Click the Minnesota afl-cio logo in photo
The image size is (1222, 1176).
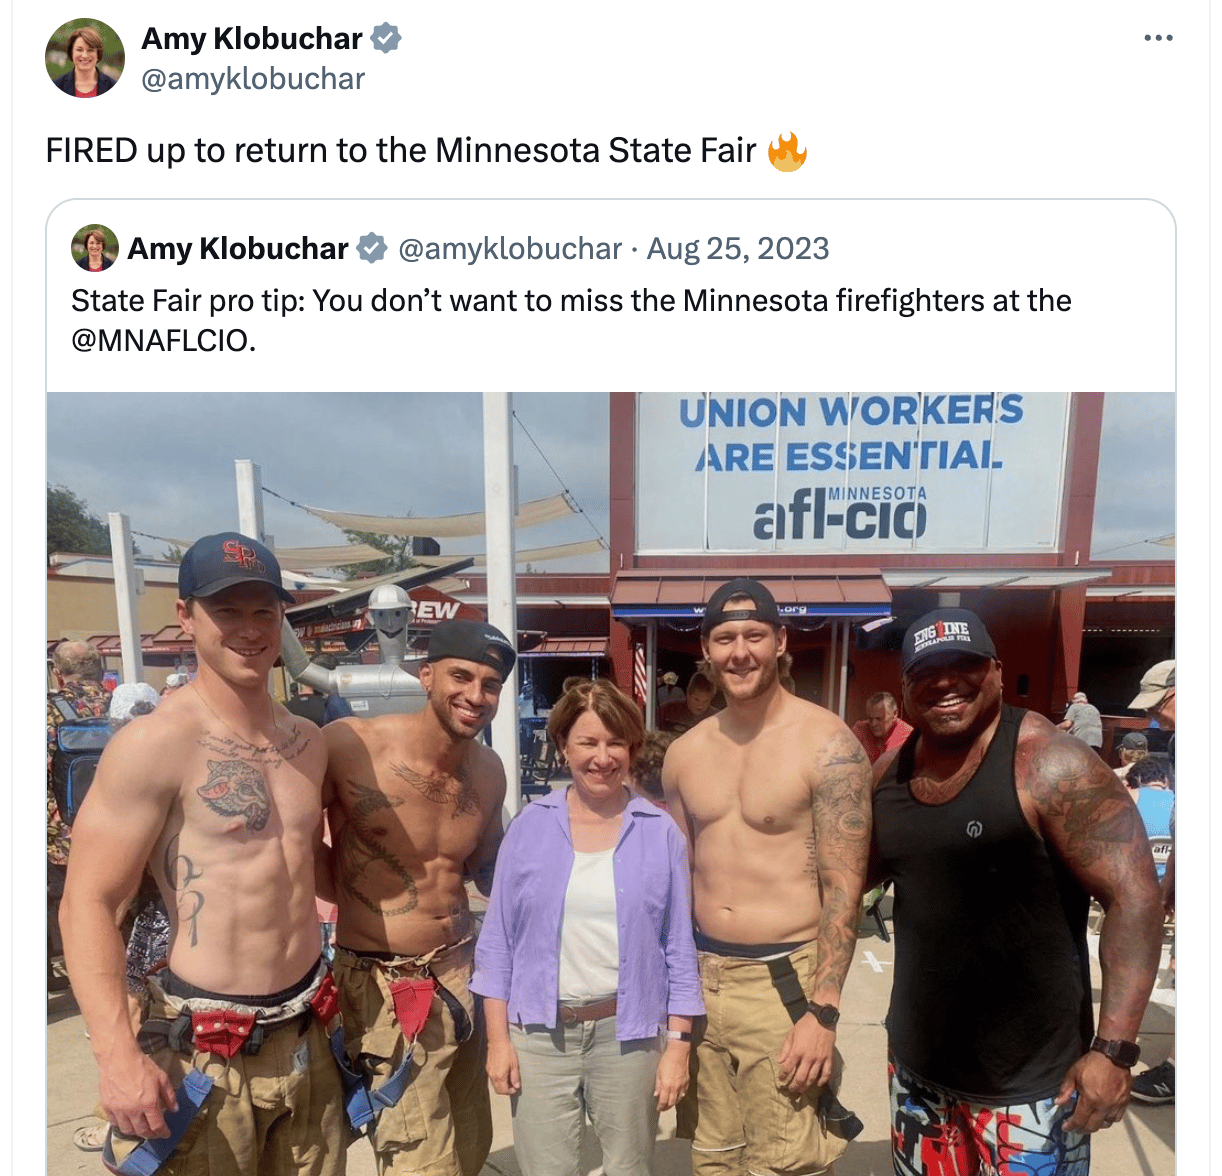click(840, 513)
